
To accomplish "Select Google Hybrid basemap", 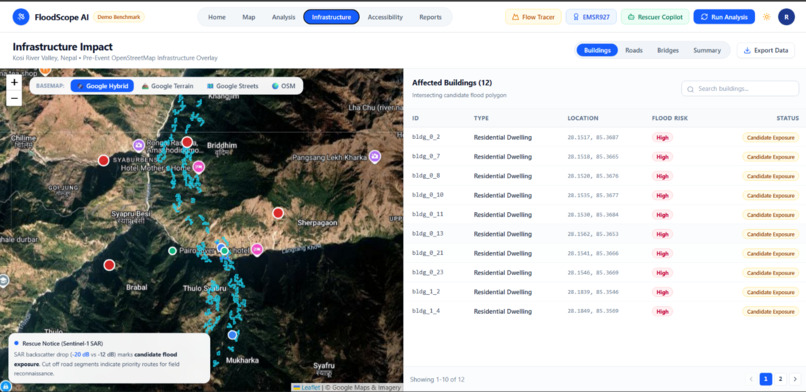I will tap(102, 86).
